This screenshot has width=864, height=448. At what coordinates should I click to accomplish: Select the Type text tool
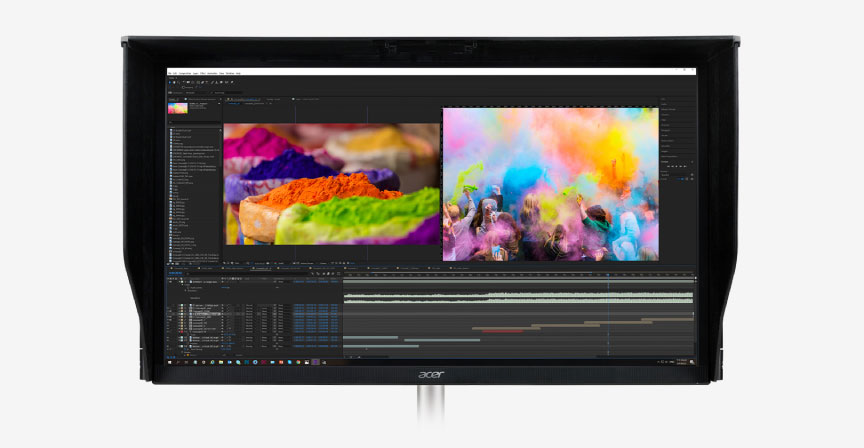tap(207, 83)
